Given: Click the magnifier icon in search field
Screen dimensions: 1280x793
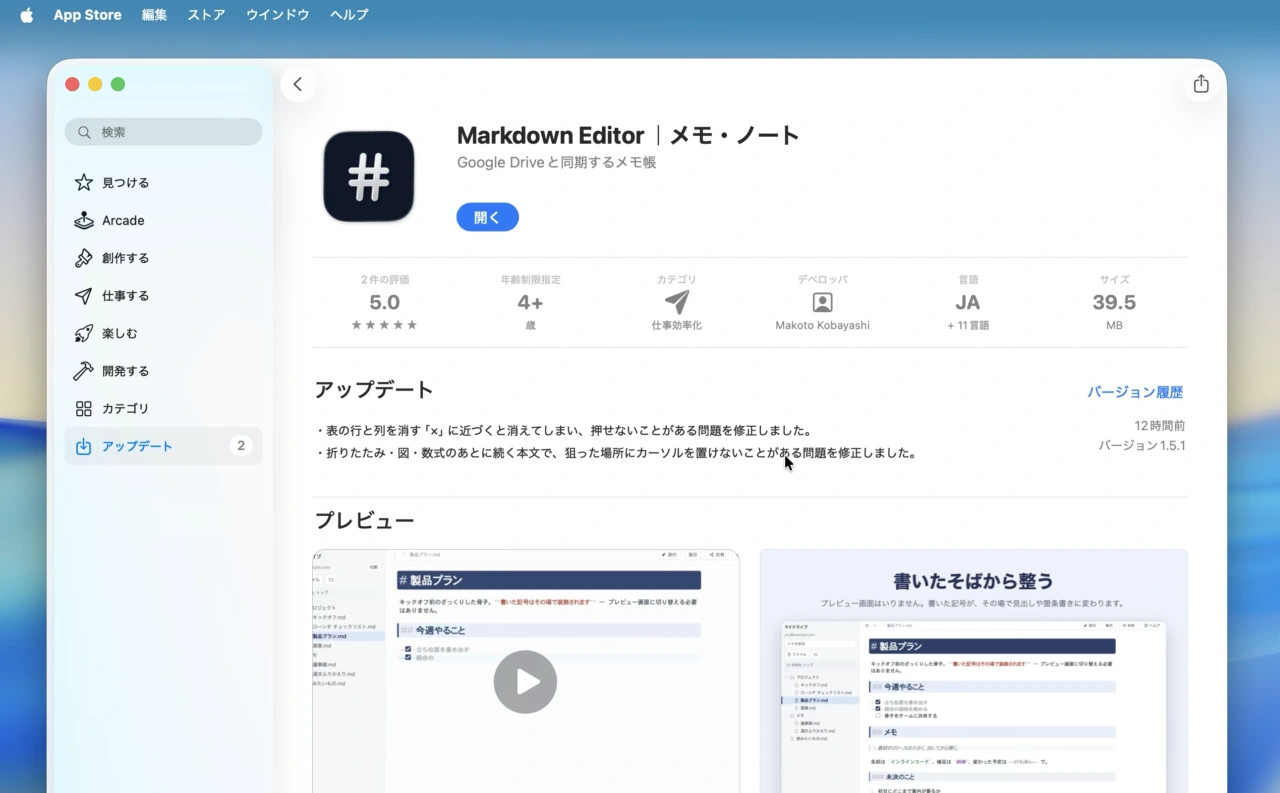Looking at the screenshot, I should pyautogui.click(x=84, y=132).
